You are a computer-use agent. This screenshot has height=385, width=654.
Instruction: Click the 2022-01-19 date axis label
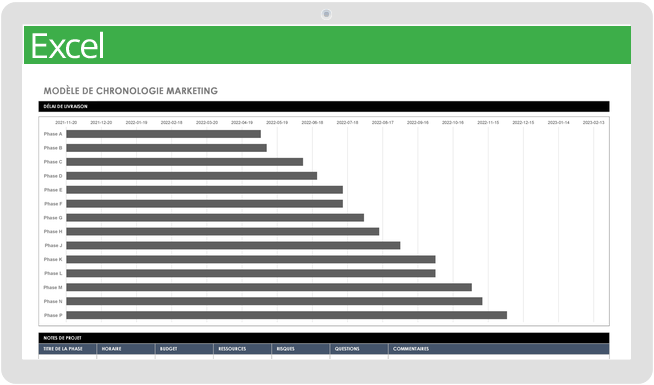(136, 123)
